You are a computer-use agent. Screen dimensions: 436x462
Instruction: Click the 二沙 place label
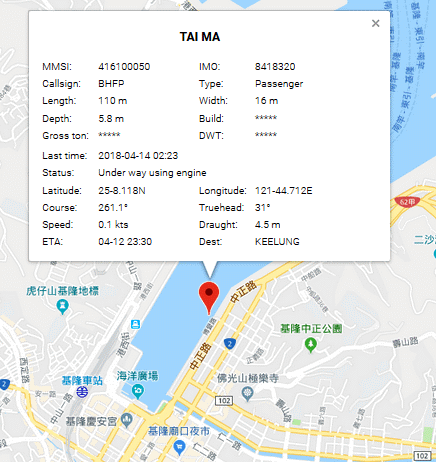(425, 239)
